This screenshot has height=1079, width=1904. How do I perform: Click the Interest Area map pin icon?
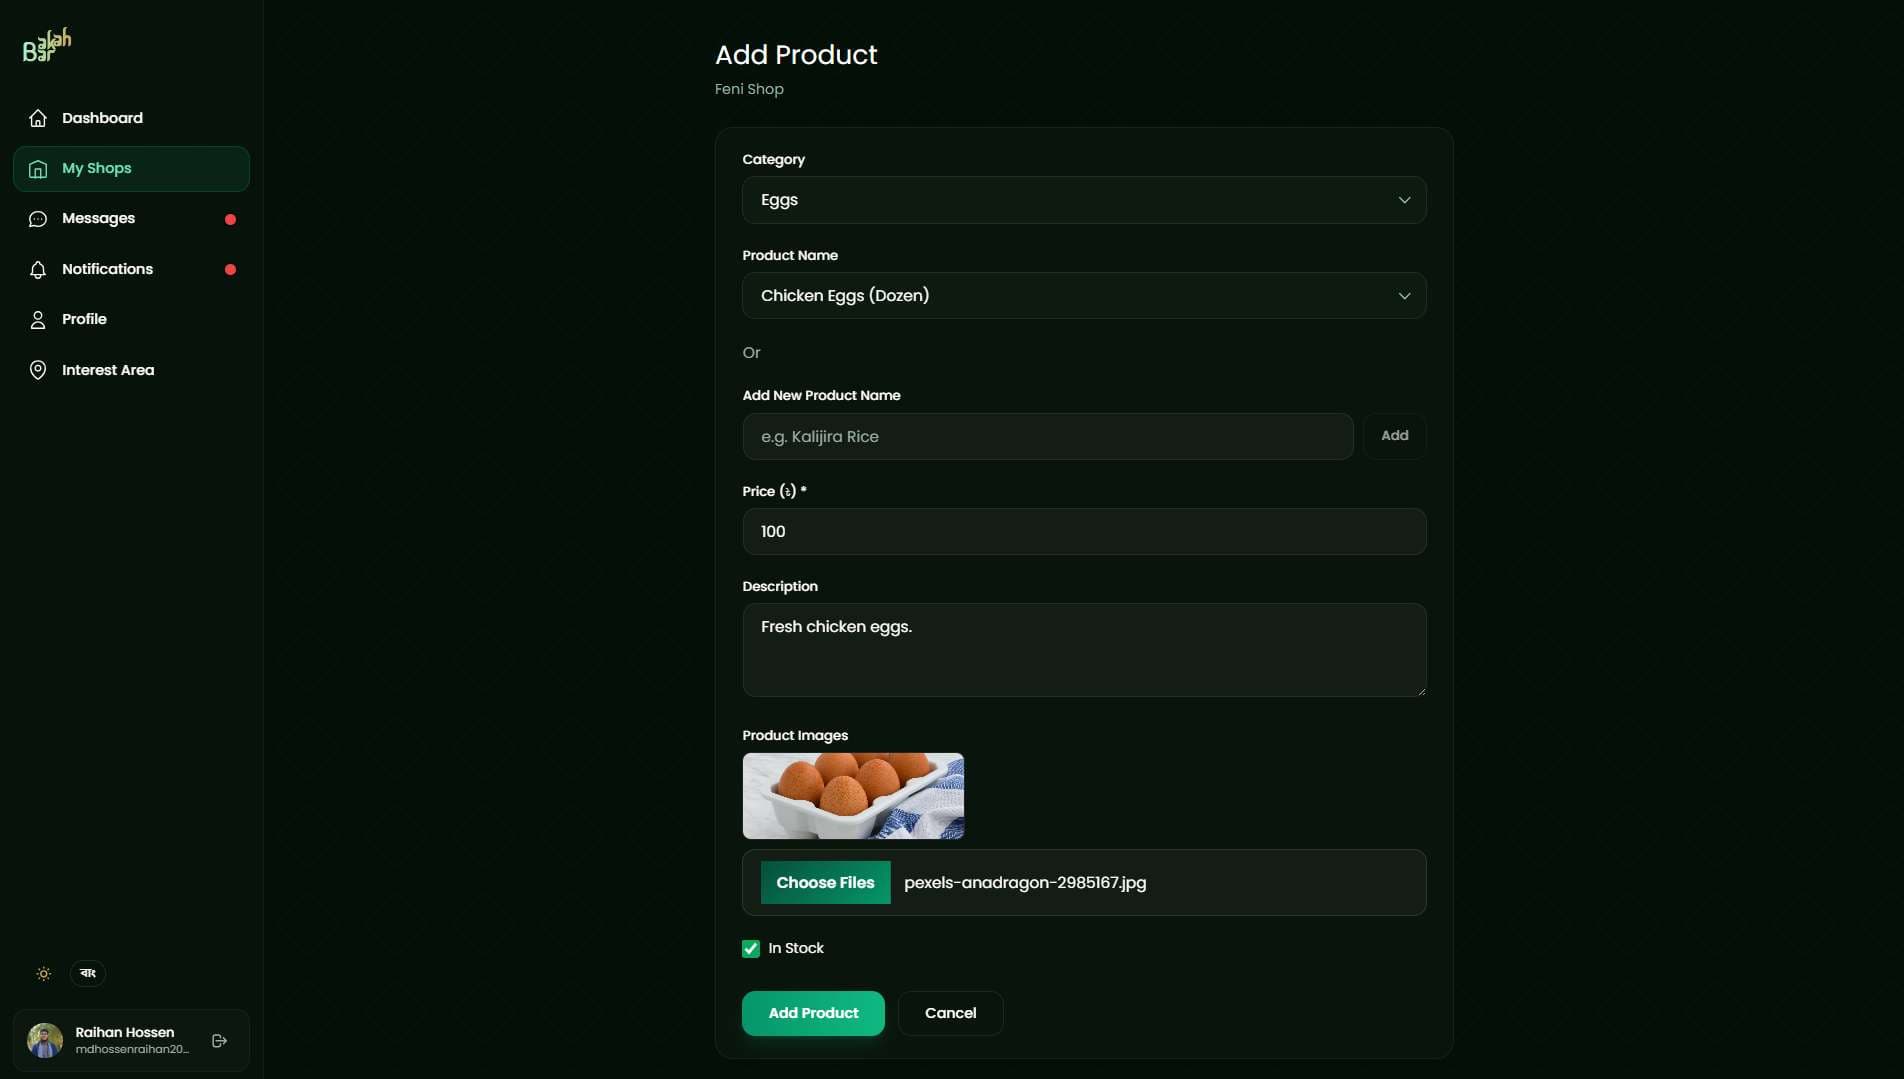pyautogui.click(x=38, y=370)
